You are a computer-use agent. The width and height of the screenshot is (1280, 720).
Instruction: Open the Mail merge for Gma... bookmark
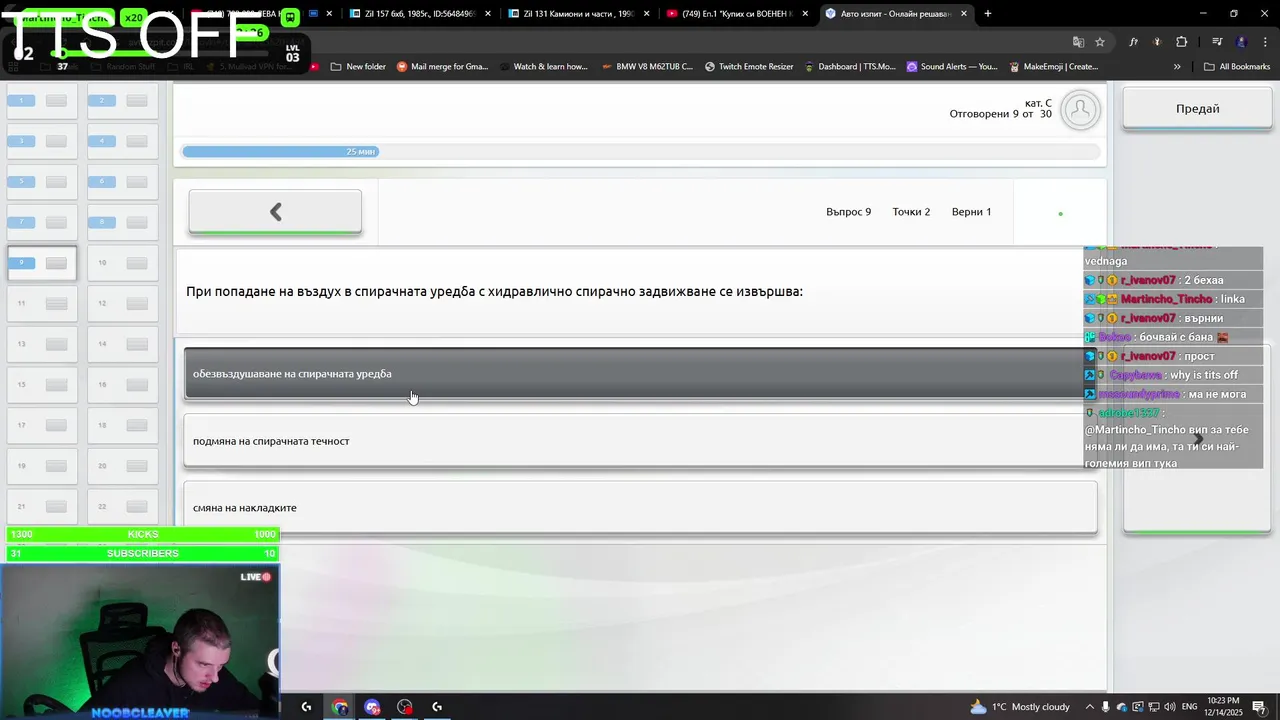[442, 67]
